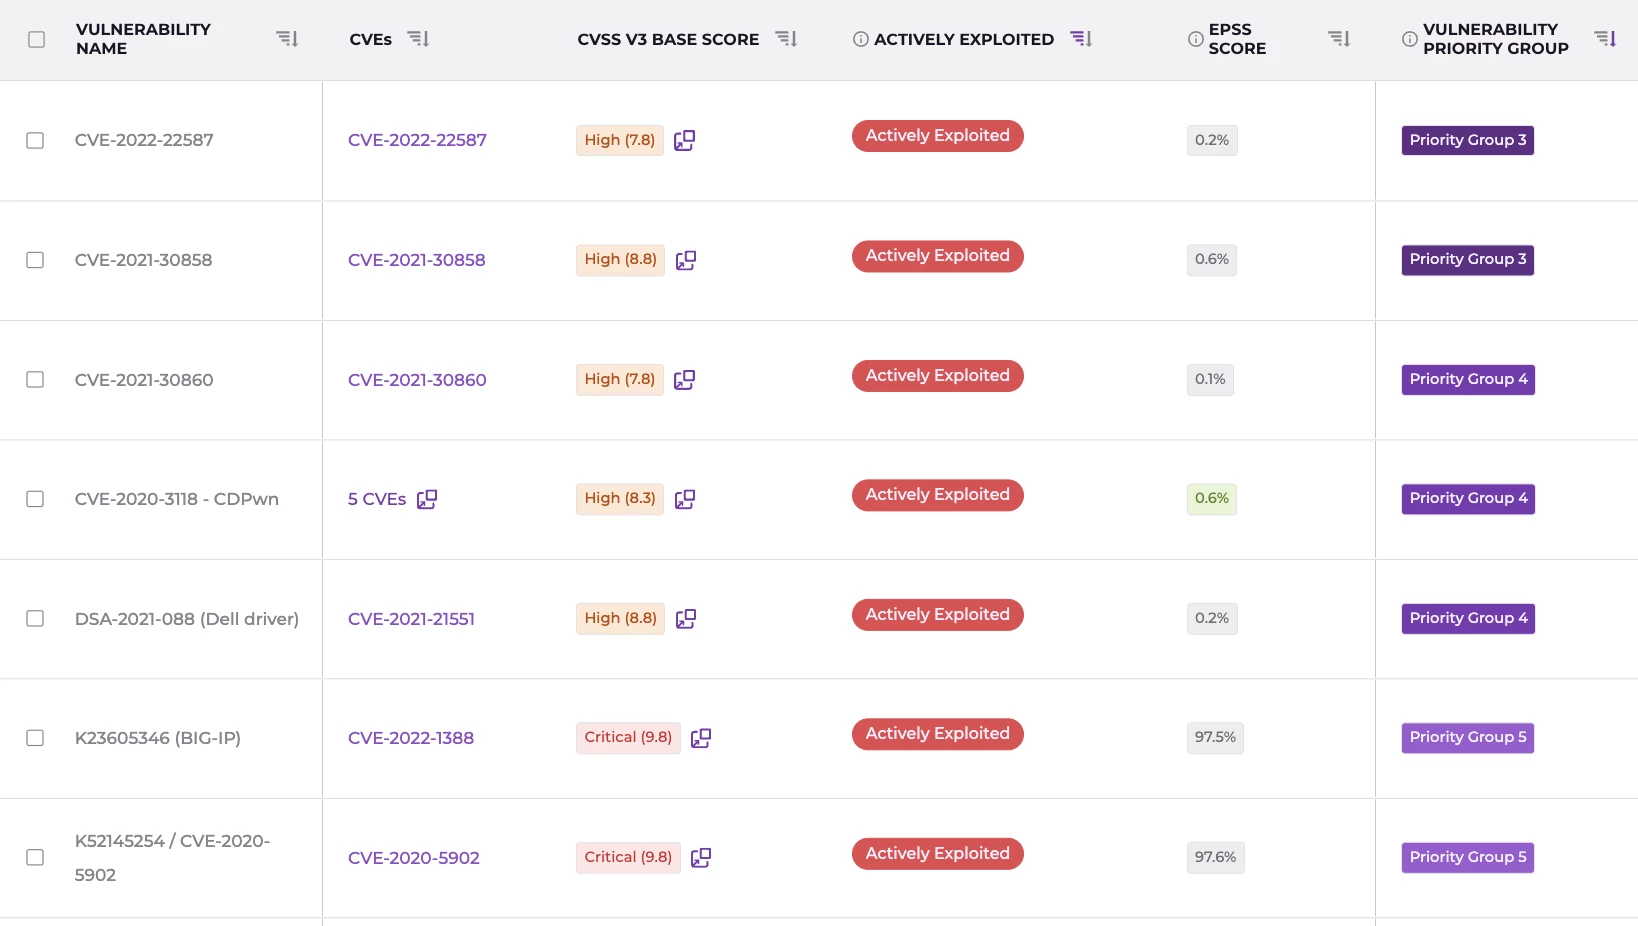The height and width of the screenshot is (926, 1638).
Task: Open external icon next to 5 CVEs
Action: click(x=427, y=499)
